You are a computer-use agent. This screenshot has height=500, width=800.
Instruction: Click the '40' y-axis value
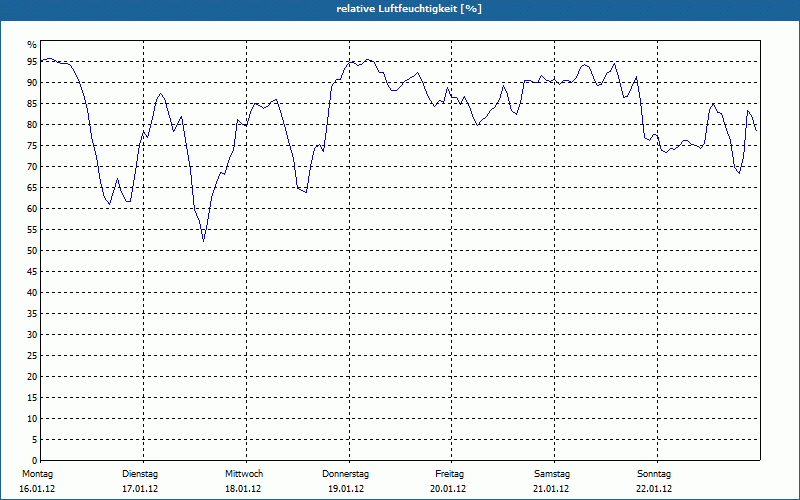[32, 293]
